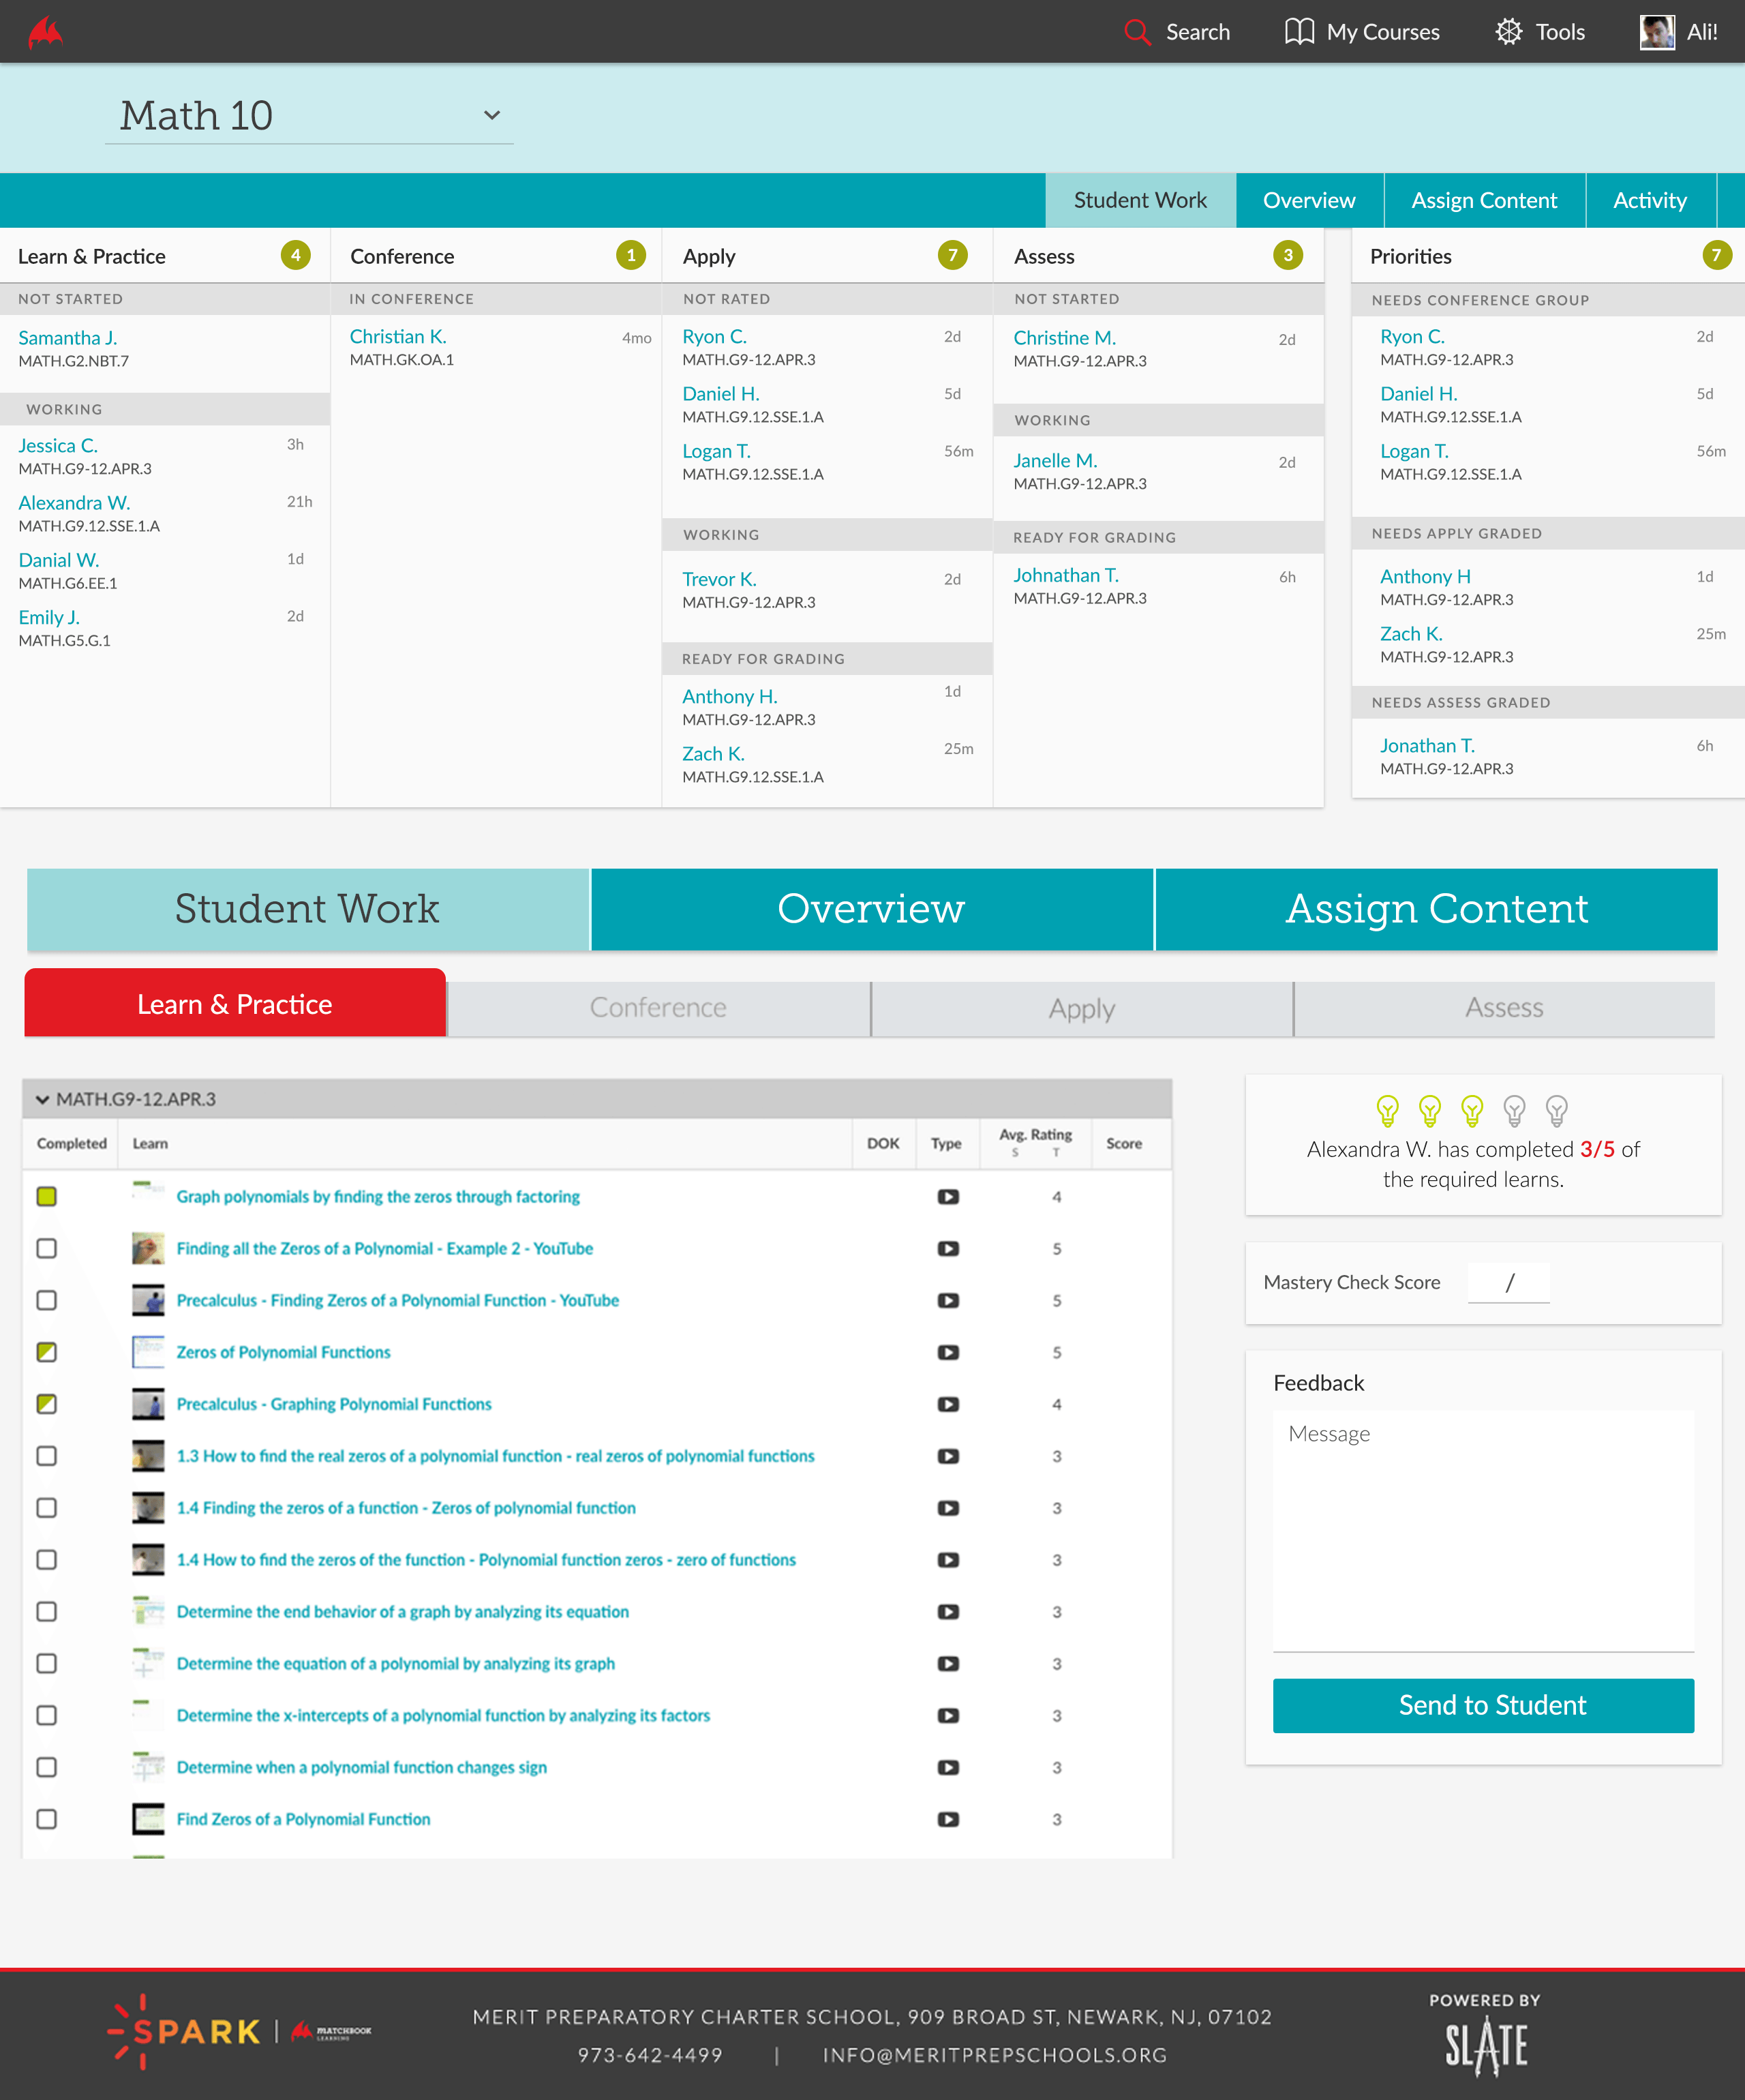Click the Apply count badge 7
Viewport: 1745px width, 2100px height.
(952, 255)
